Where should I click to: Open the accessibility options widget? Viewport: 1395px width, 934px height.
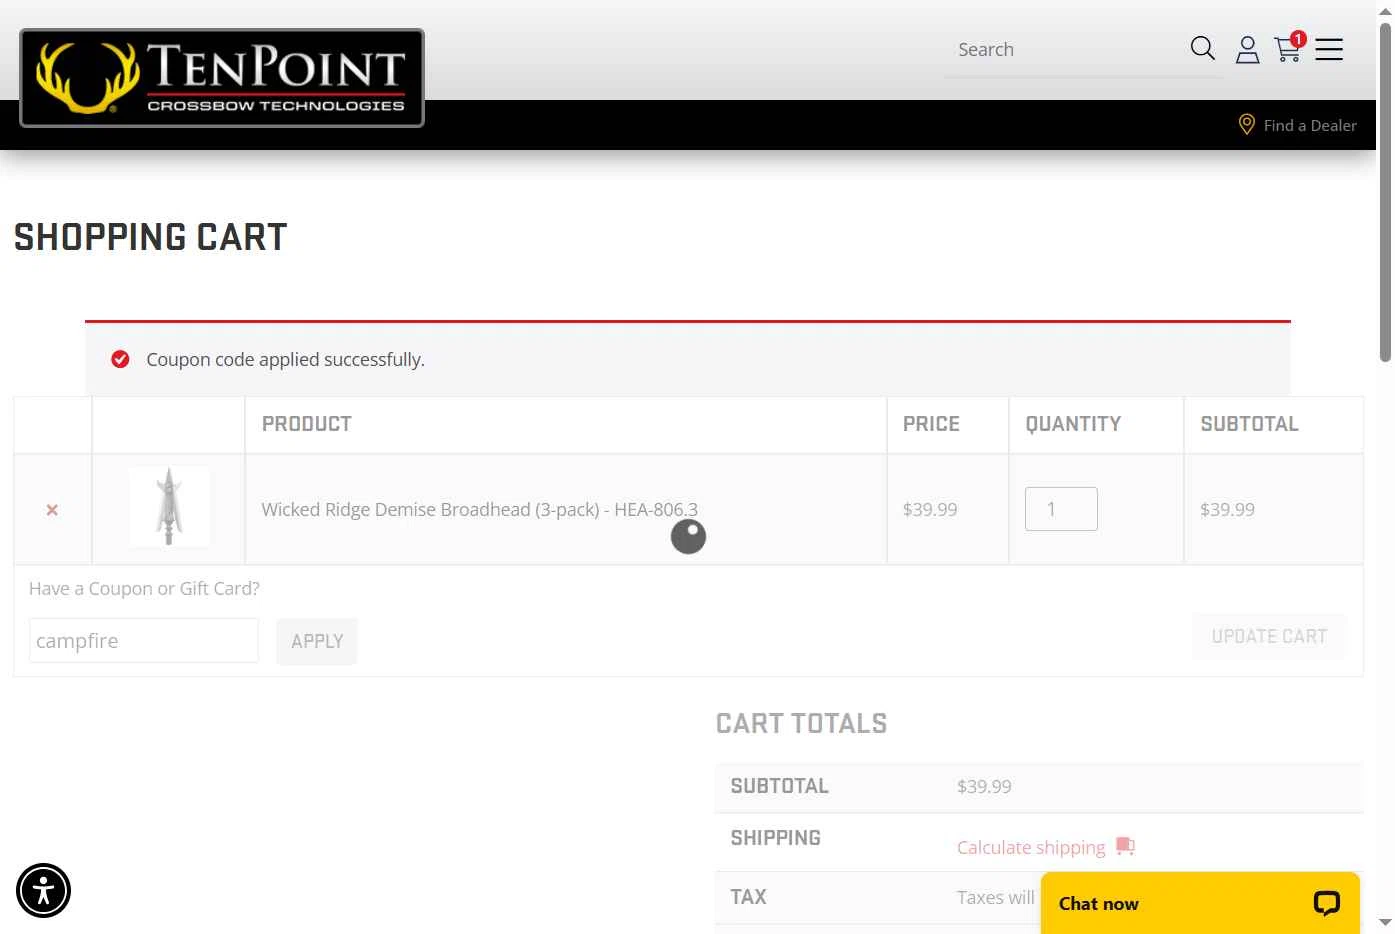tap(43, 890)
